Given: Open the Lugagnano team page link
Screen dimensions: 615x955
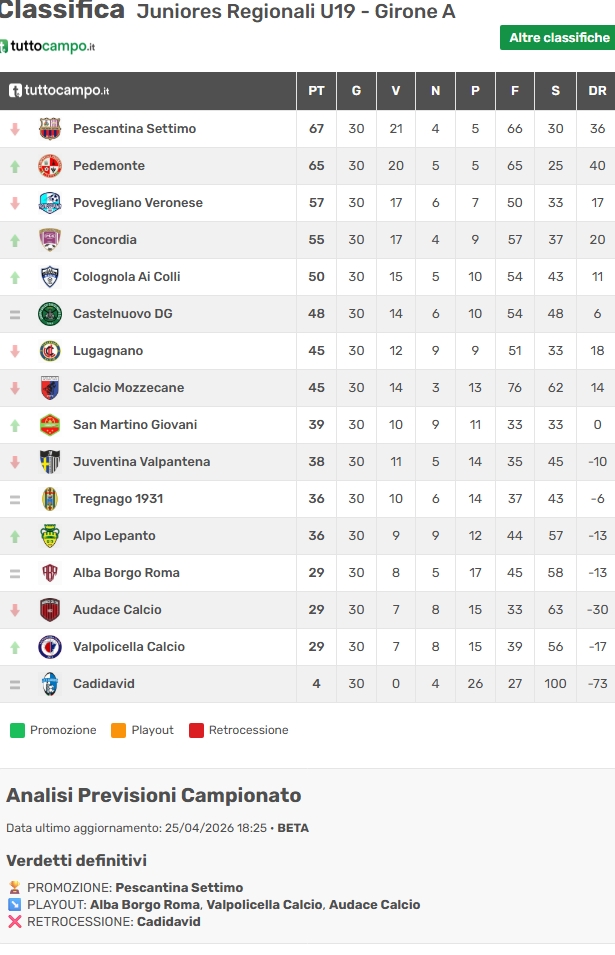Looking at the screenshot, I should (108, 351).
